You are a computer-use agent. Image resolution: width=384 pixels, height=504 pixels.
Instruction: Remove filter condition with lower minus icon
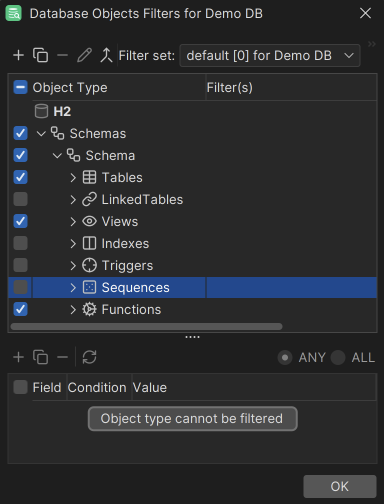(x=62, y=357)
